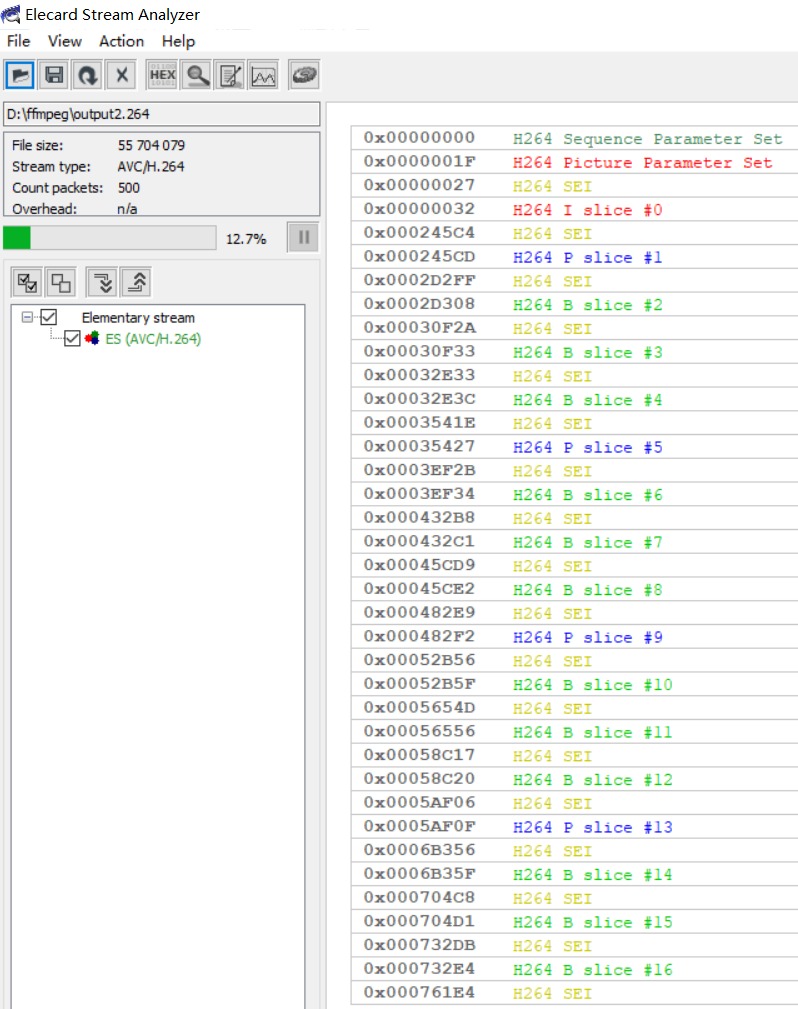Screen dimensions: 798x1009
Task: Select the SEI row at 0x000245C4
Action: coord(574,234)
